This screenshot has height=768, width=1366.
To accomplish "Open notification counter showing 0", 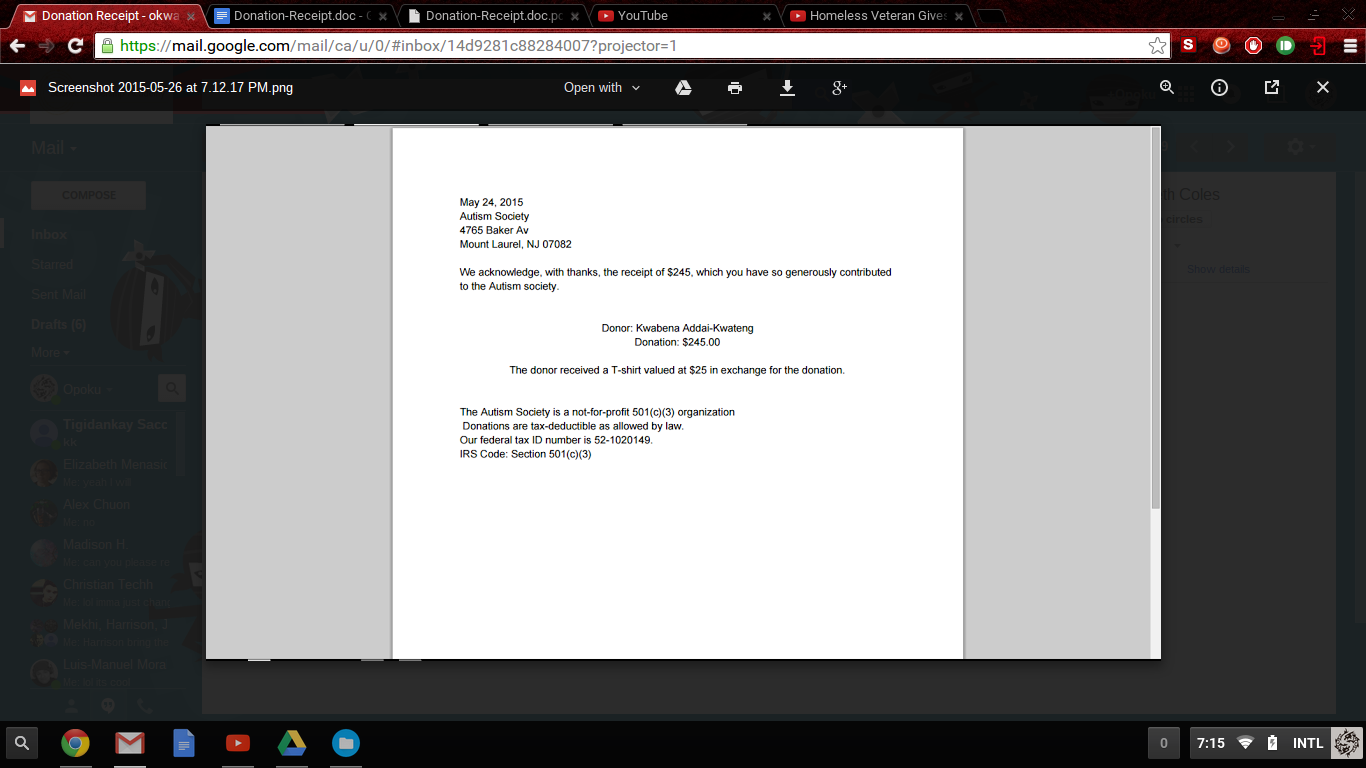I will (x=1163, y=743).
